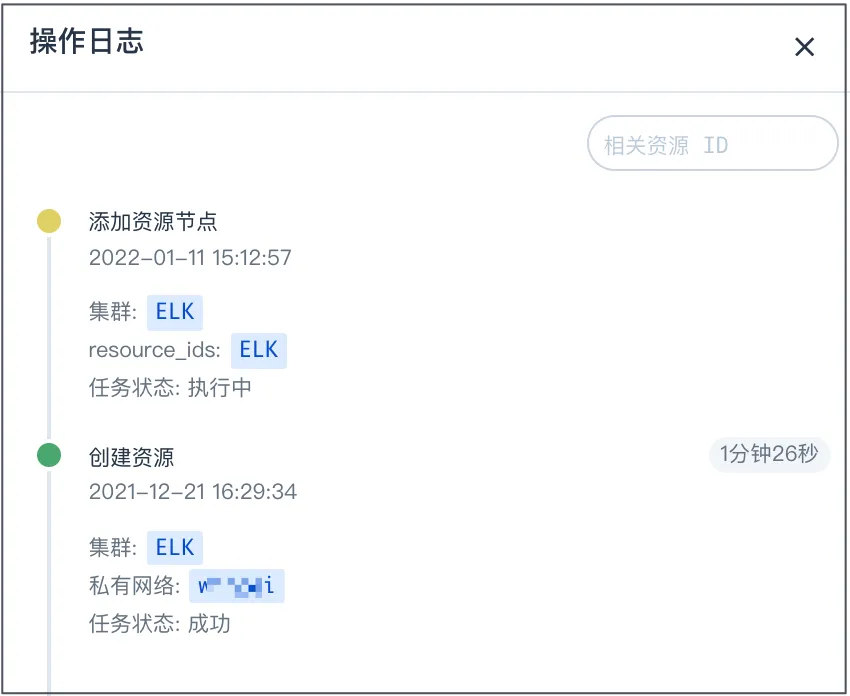The image size is (850, 696).
Task: Open the blurred 私有网络 tag
Action: (x=237, y=586)
